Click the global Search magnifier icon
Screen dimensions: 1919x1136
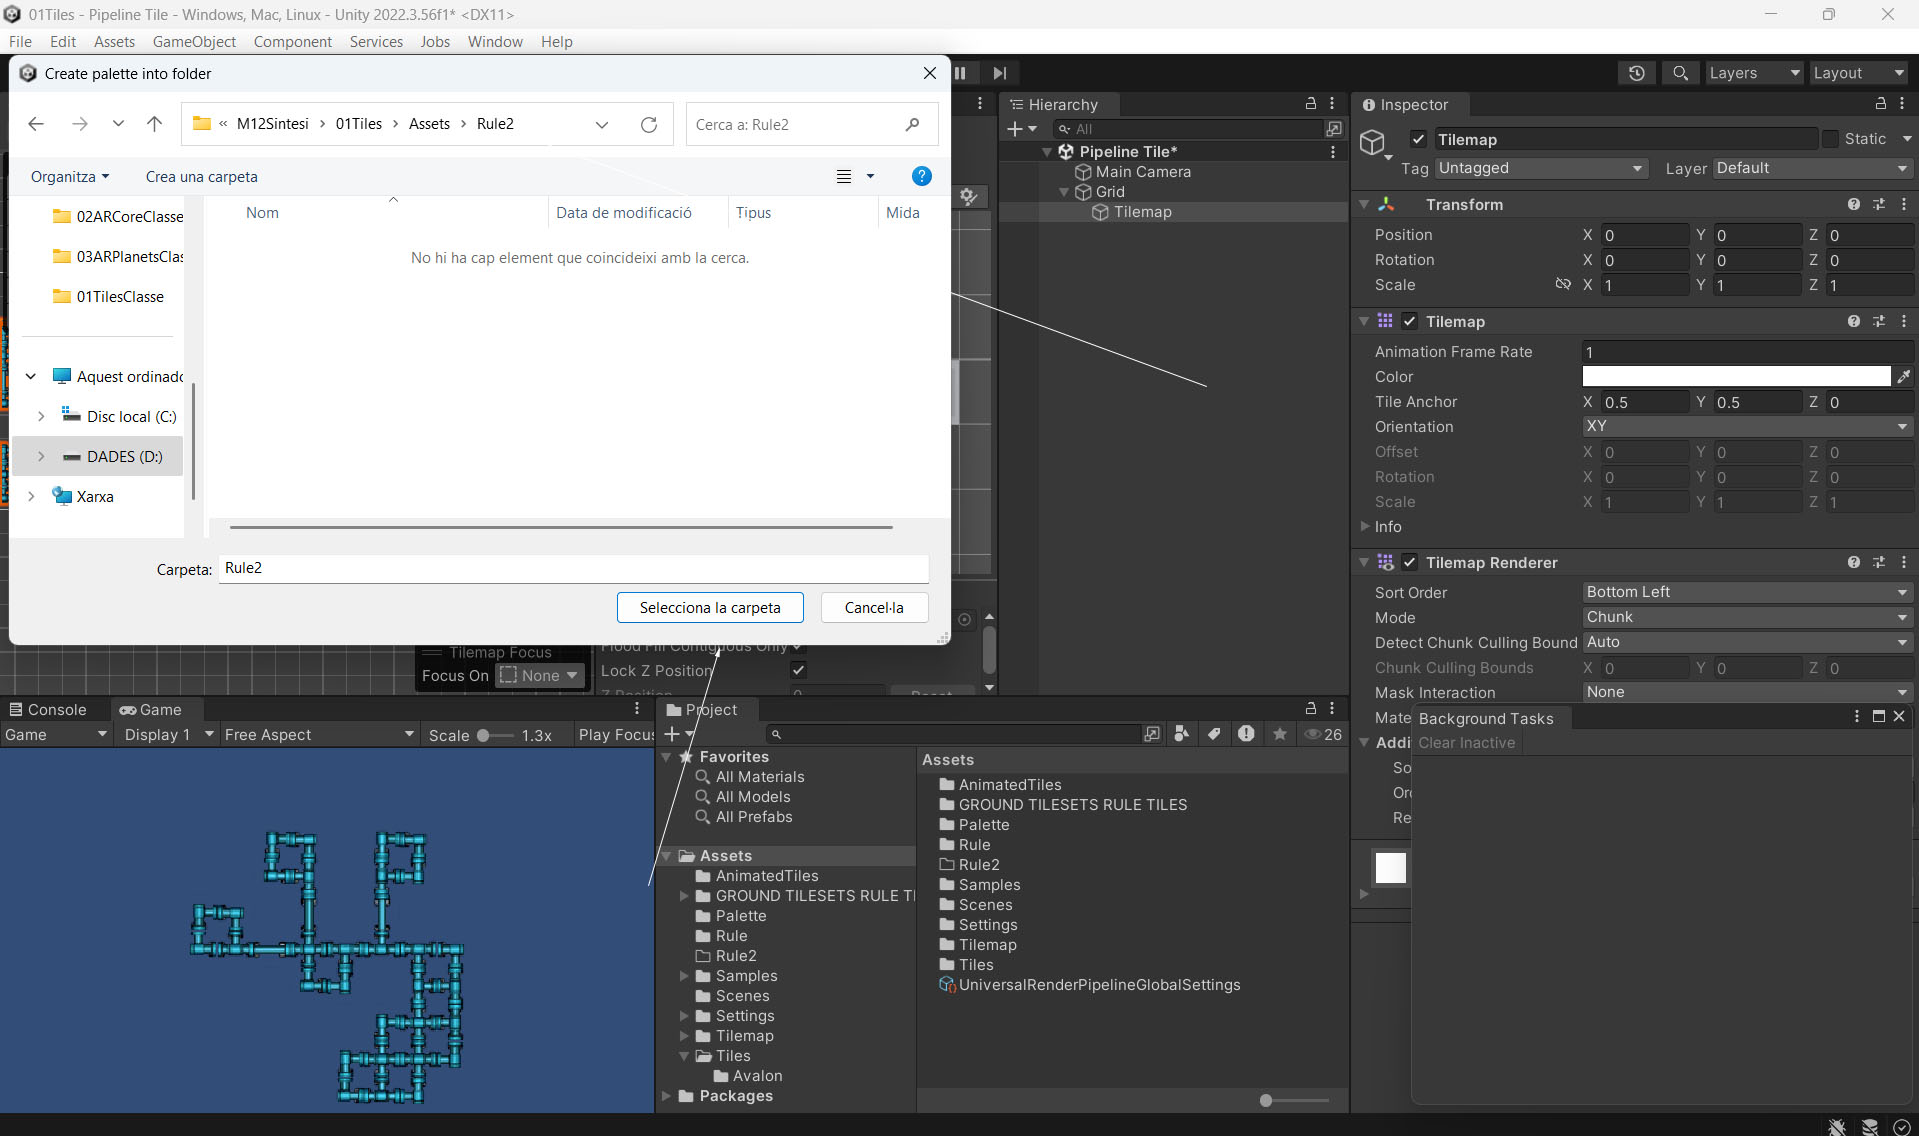[x=1680, y=73]
